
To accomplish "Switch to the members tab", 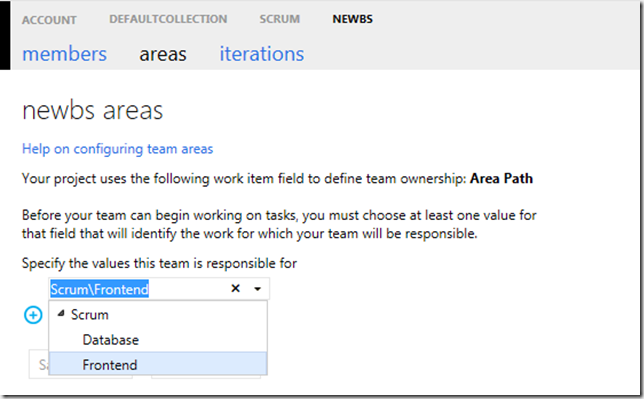I will click(64, 54).
